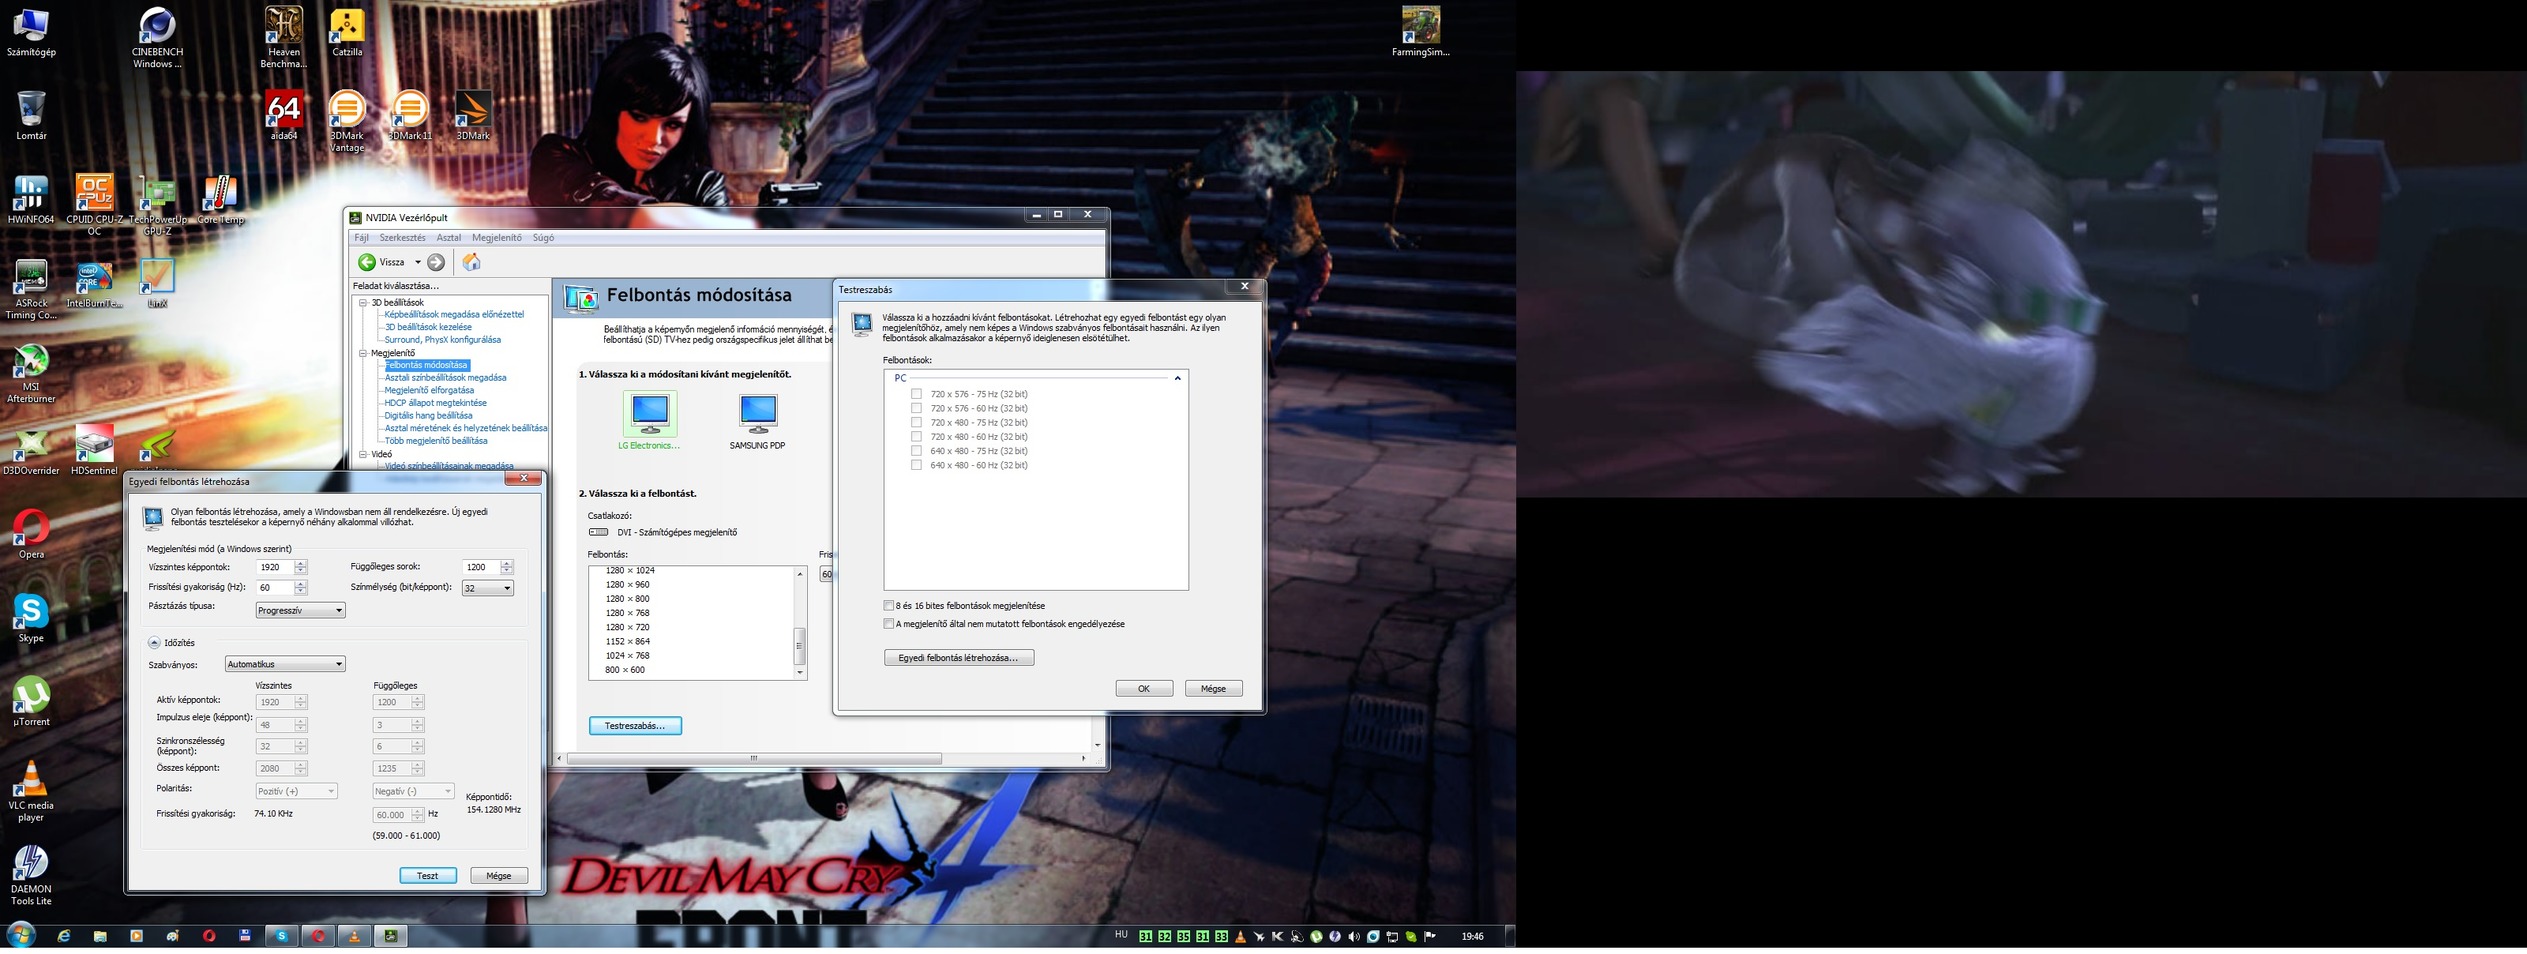Check the 720 x 576 - 75 Hz resolution
The image size is (2527, 954).
click(x=916, y=394)
